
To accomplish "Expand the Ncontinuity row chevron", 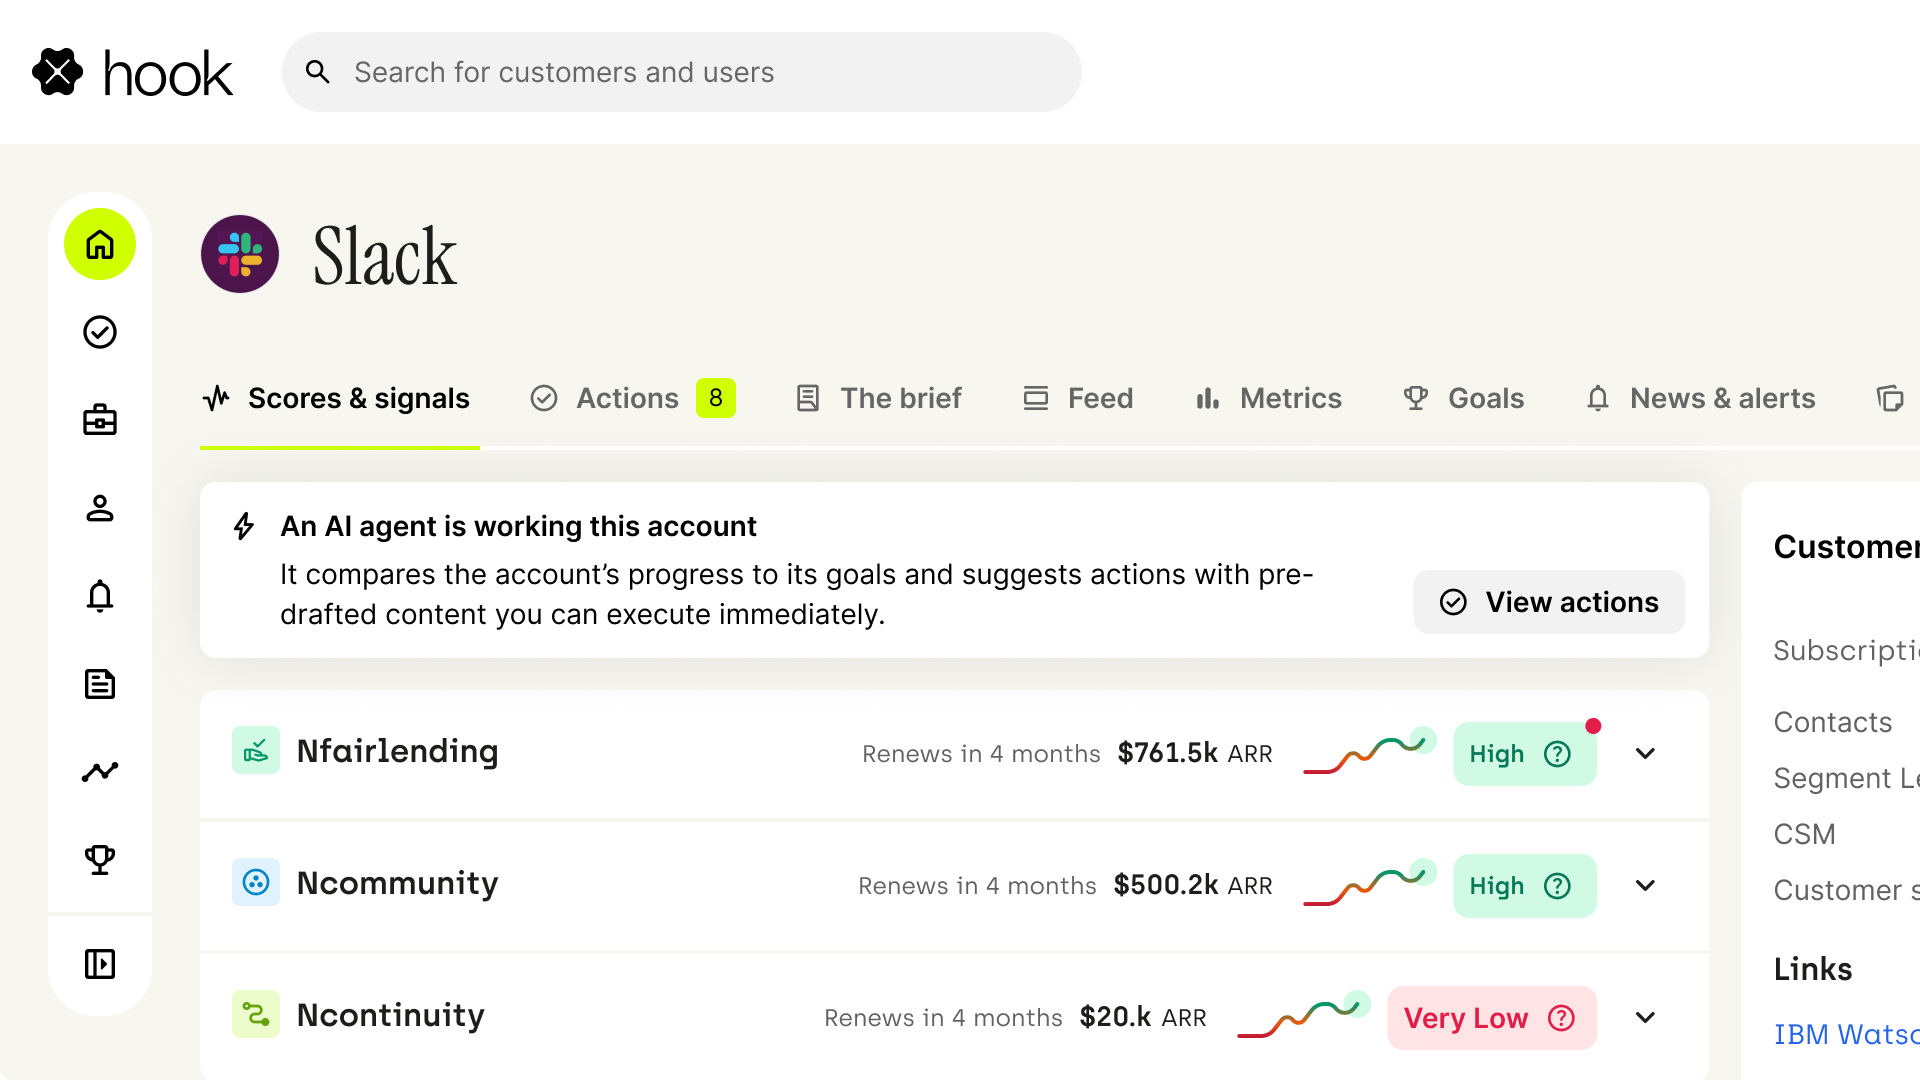I will click(1646, 1018).
